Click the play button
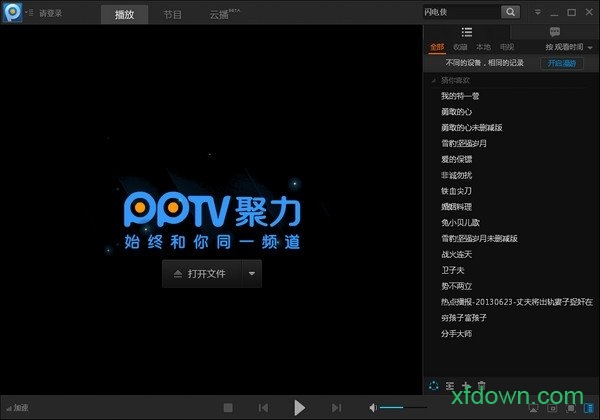 pyautogui.click(x=299, y=408)
